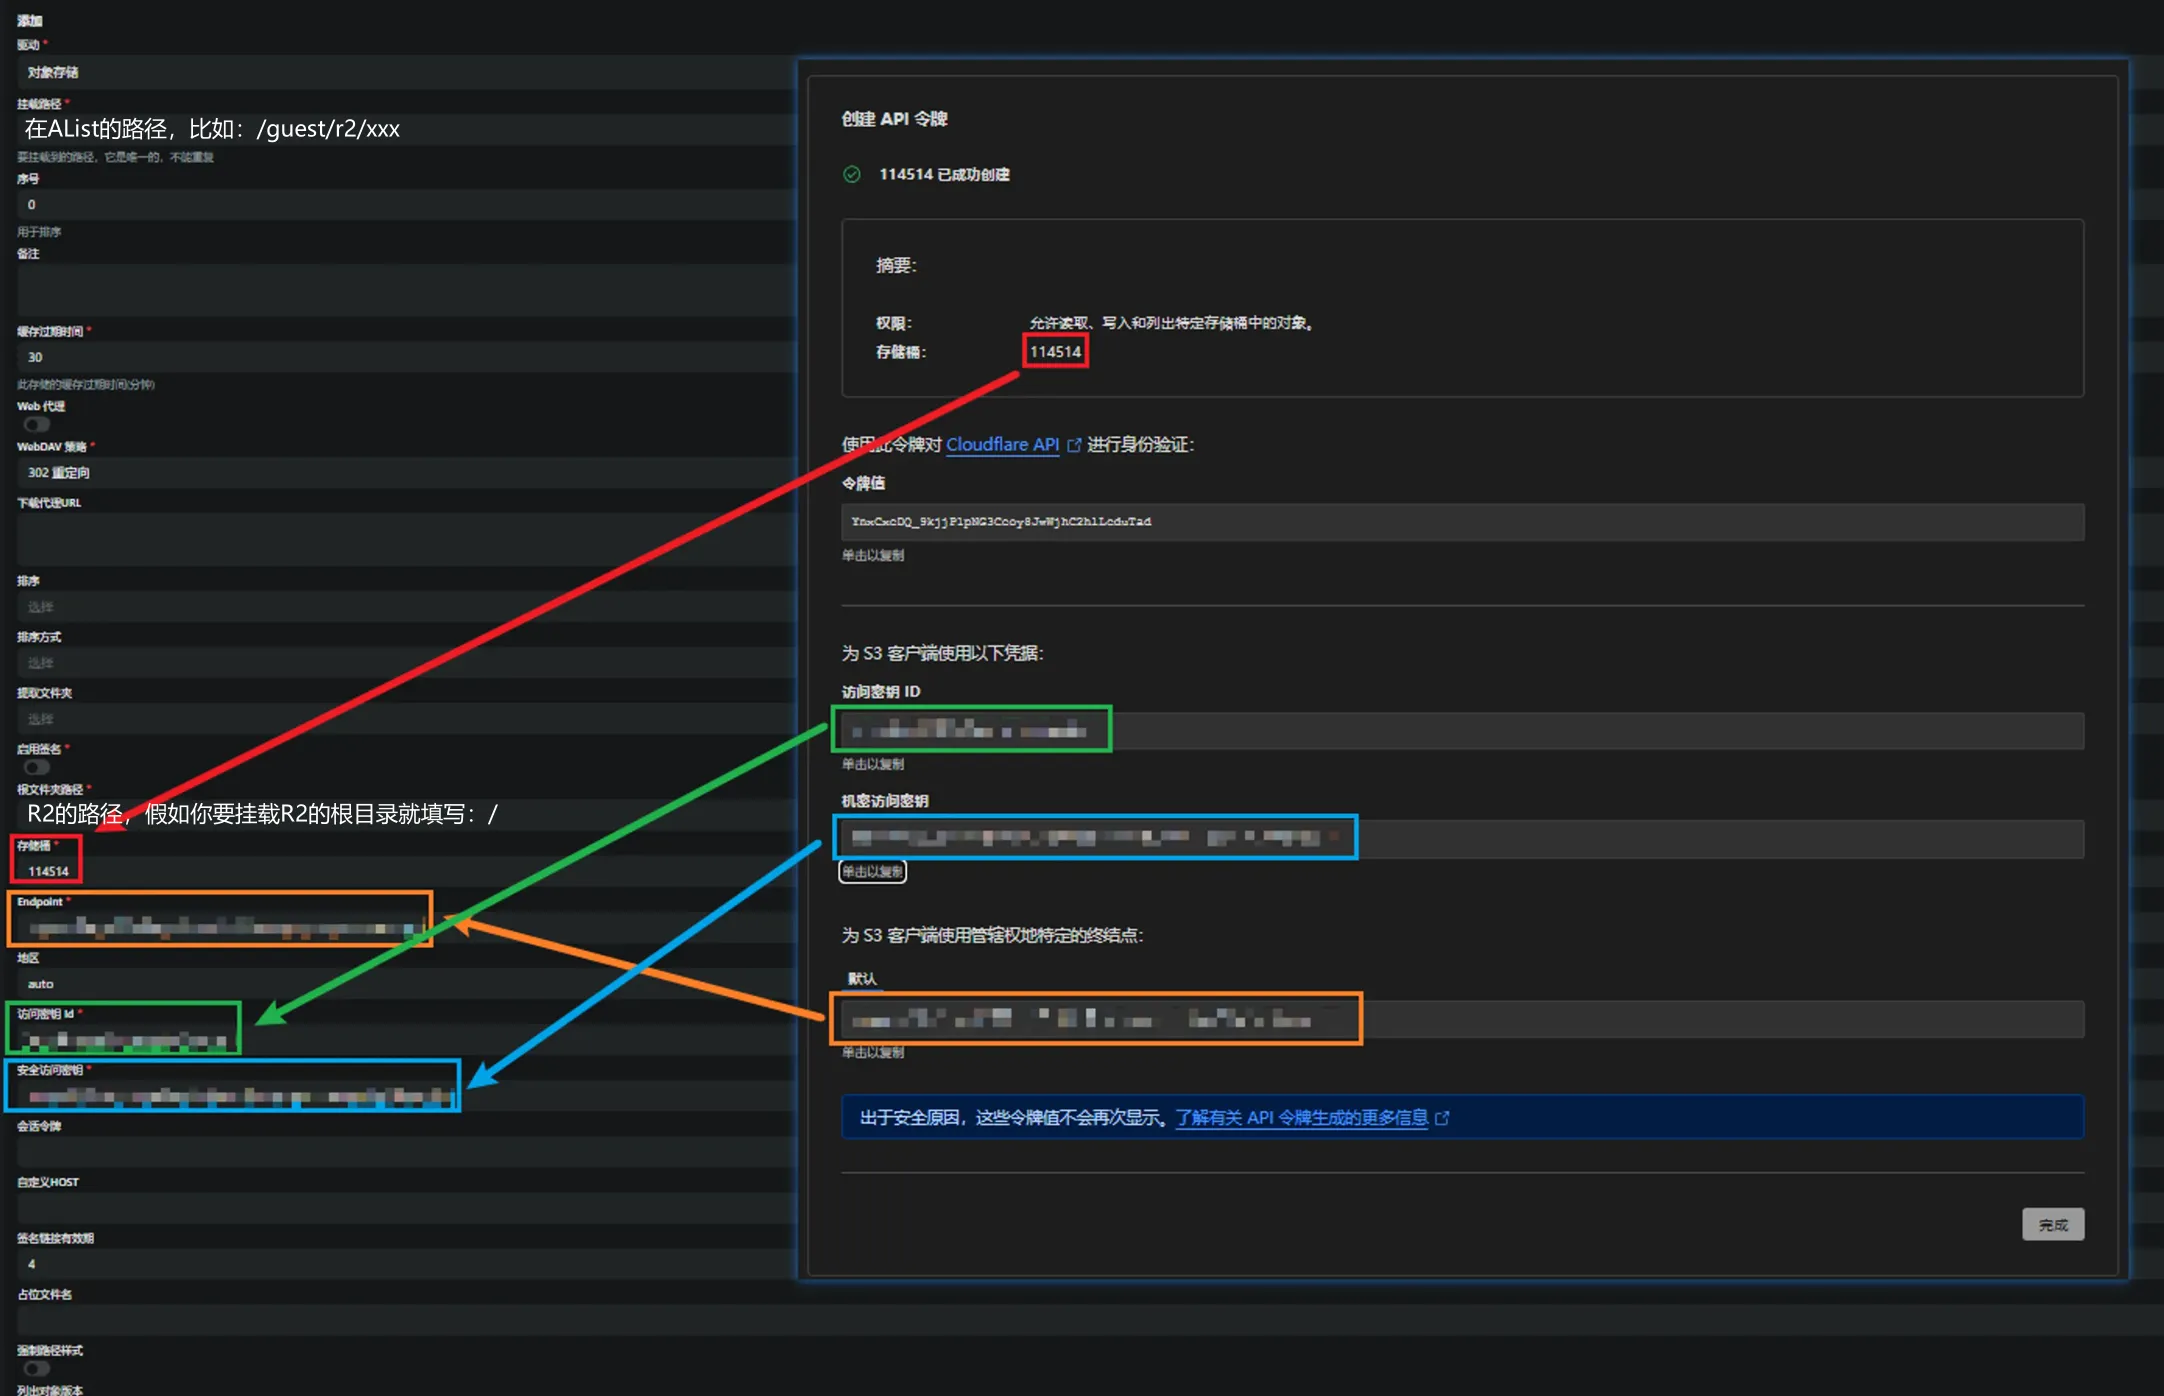Enable the 启用签名 switch
The width and height of the screenshot is (2164, 1396).
point(36,767)
